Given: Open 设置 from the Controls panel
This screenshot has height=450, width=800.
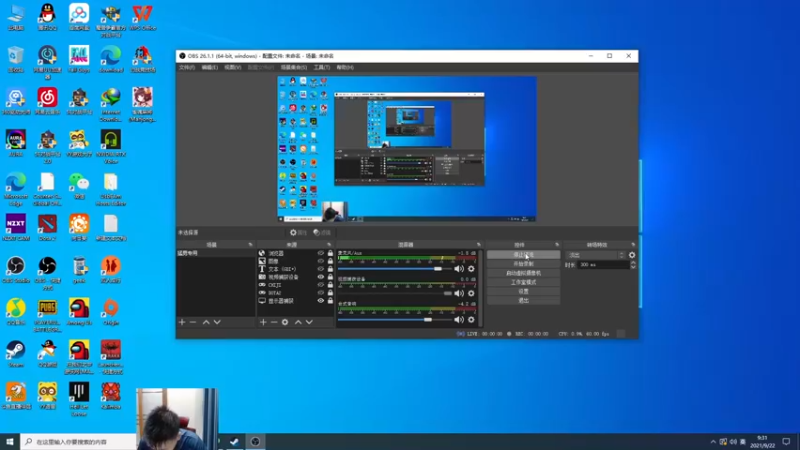Looking at the screenshot, I should pyautogui.click(x=523, y=291).
